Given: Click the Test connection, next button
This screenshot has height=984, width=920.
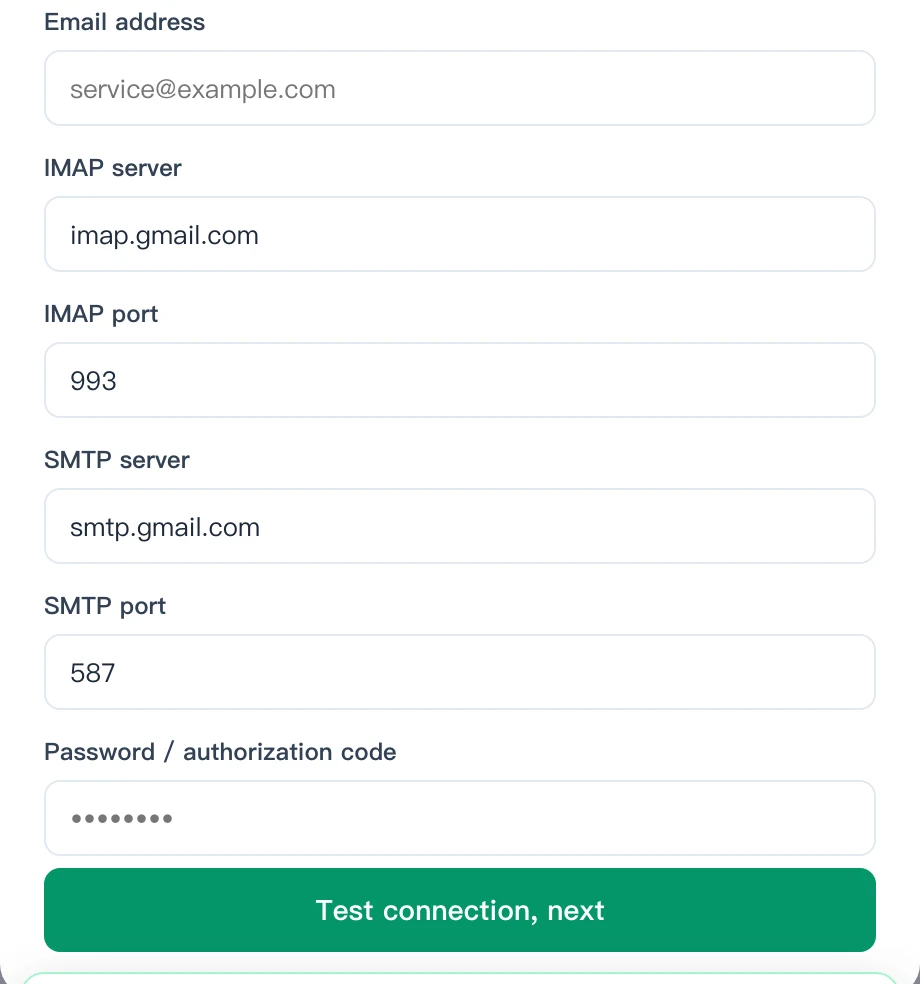Looking at the screenshot, I should pyautogui.click(x=459, y=910).
